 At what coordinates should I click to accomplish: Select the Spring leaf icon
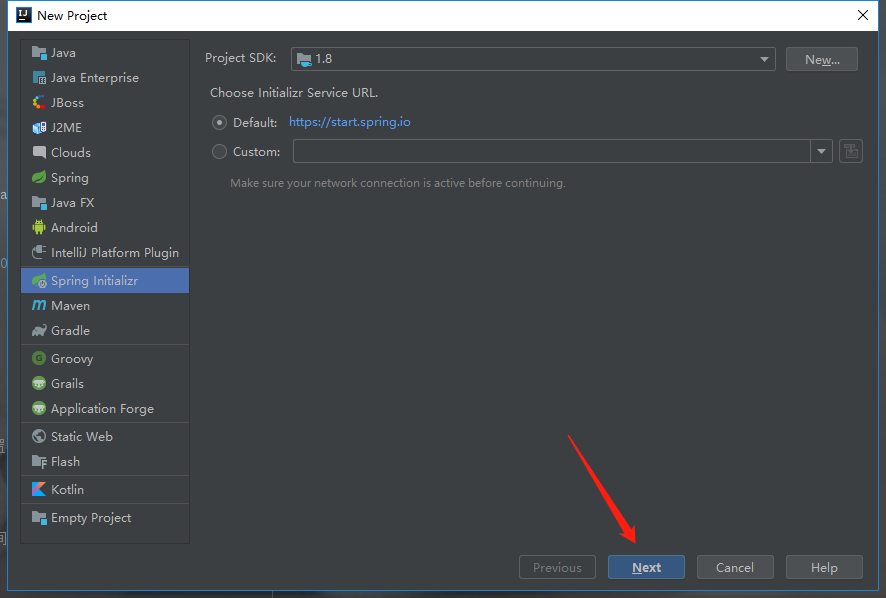[39, 177]
